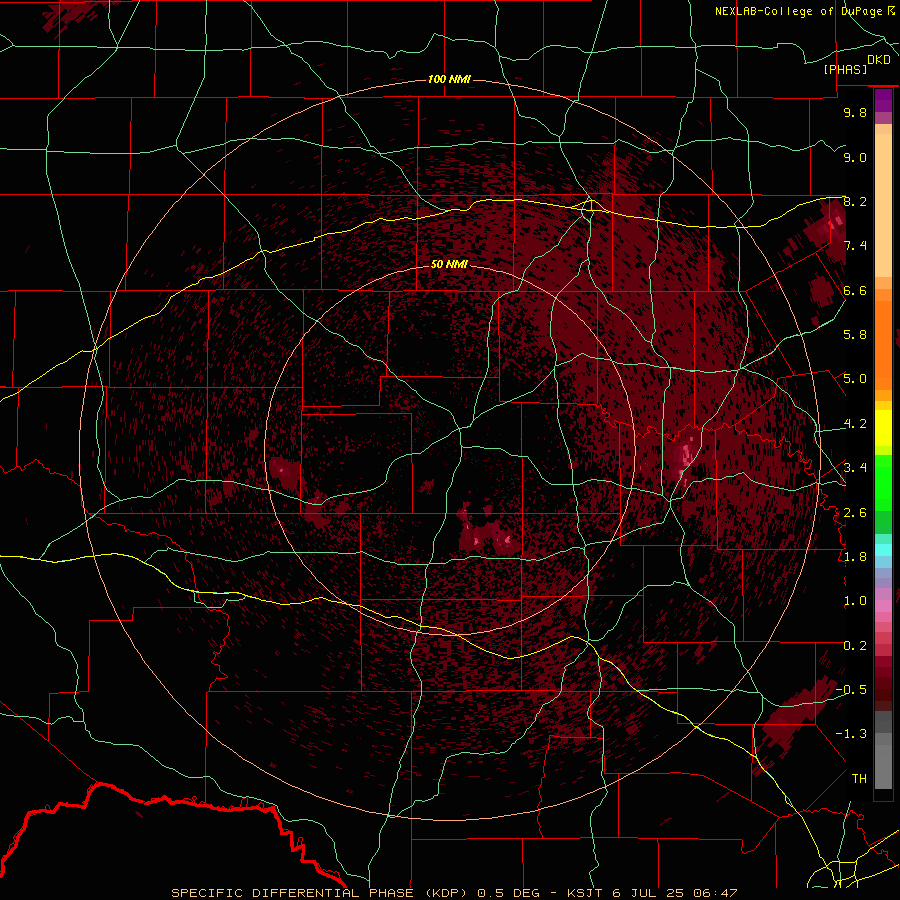Click the 6.6 value on color scale
Screen dimensions: 900x900
[855, 290]
